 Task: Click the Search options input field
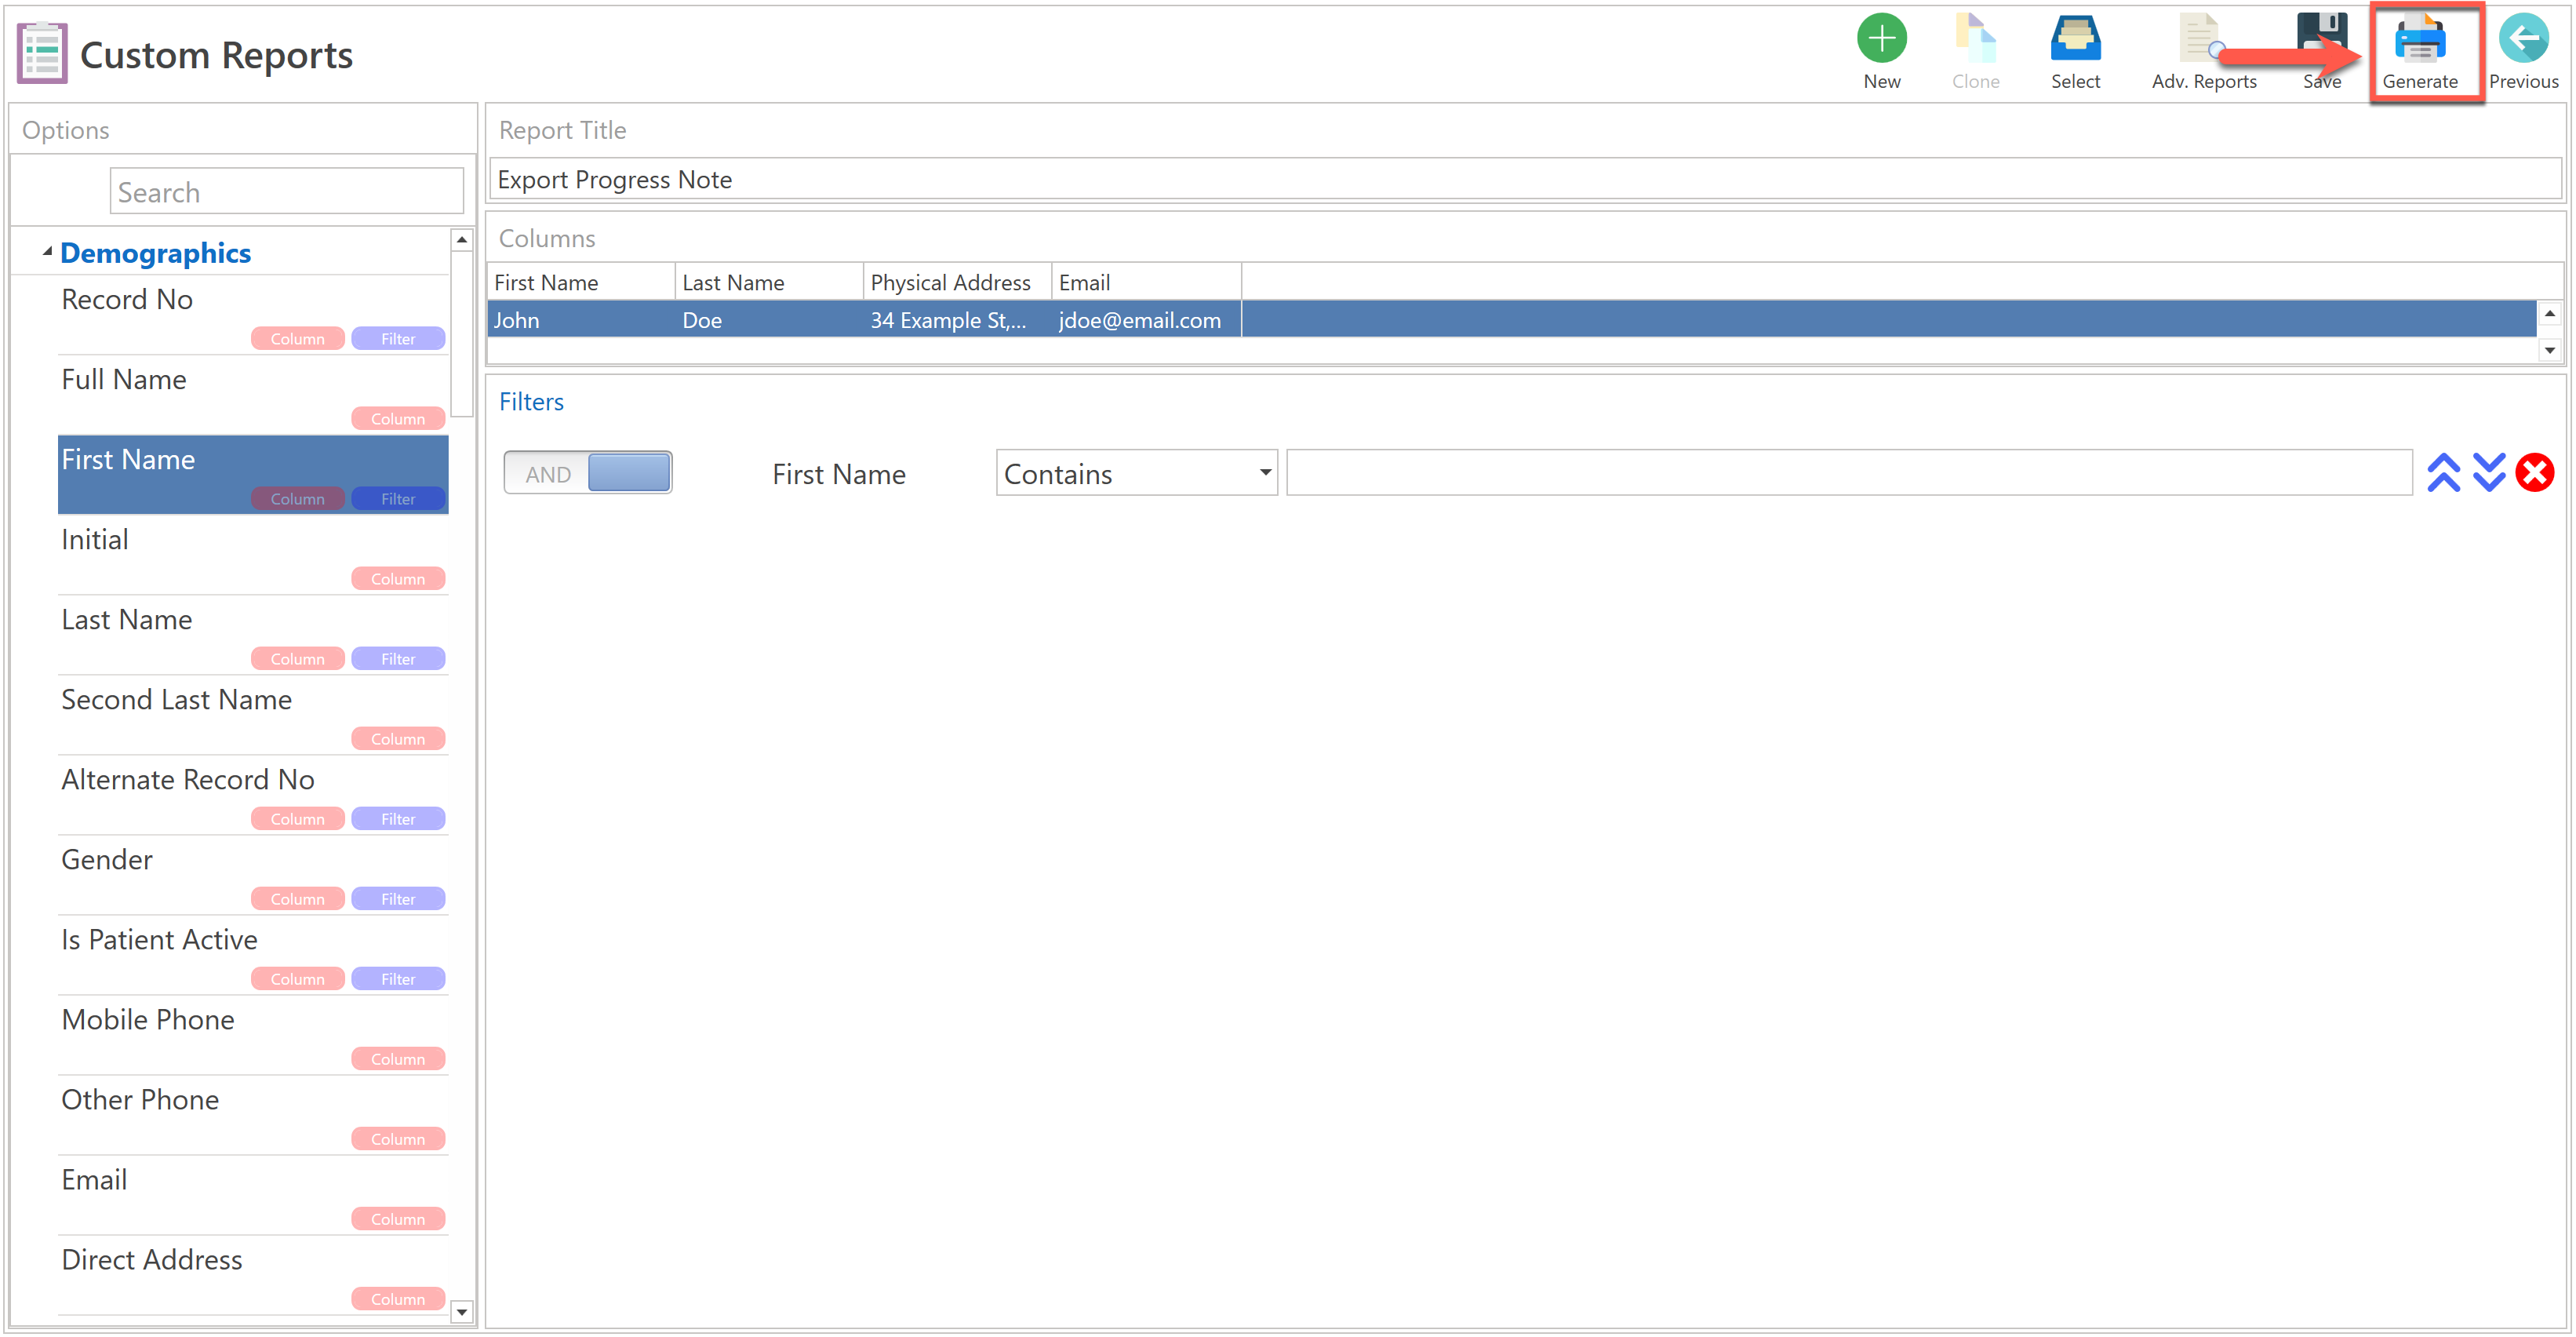point(286,192)
